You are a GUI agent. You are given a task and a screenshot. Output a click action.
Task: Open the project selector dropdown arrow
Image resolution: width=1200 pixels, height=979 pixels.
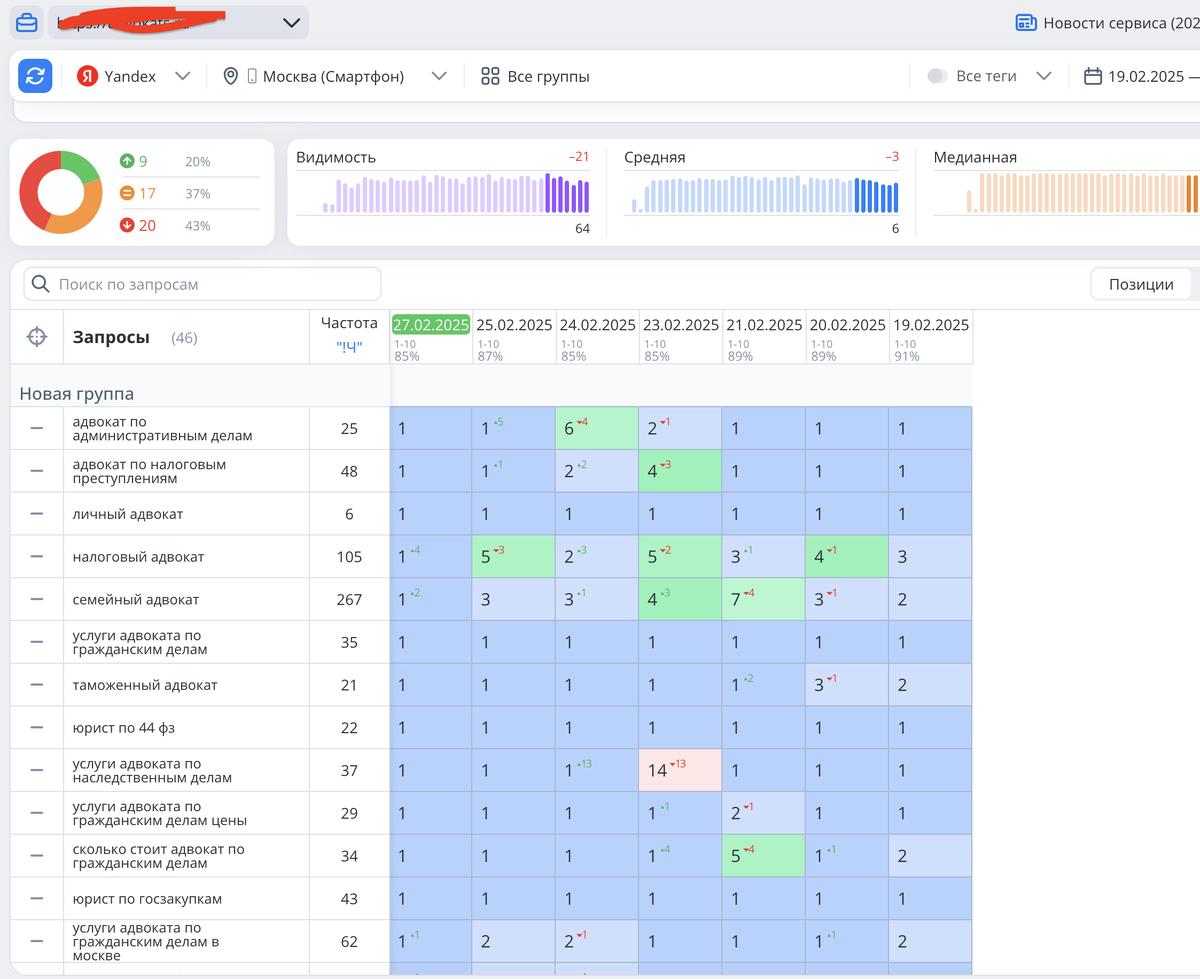tap(292, 23)
